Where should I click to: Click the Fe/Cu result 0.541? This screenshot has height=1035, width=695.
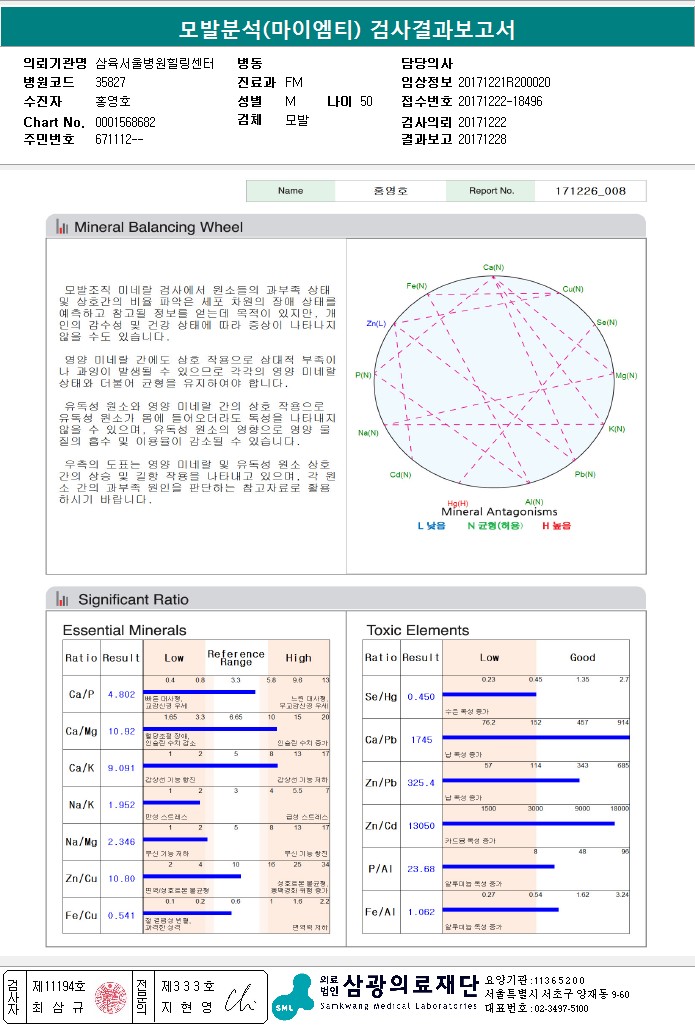click(x=121, y=916)
